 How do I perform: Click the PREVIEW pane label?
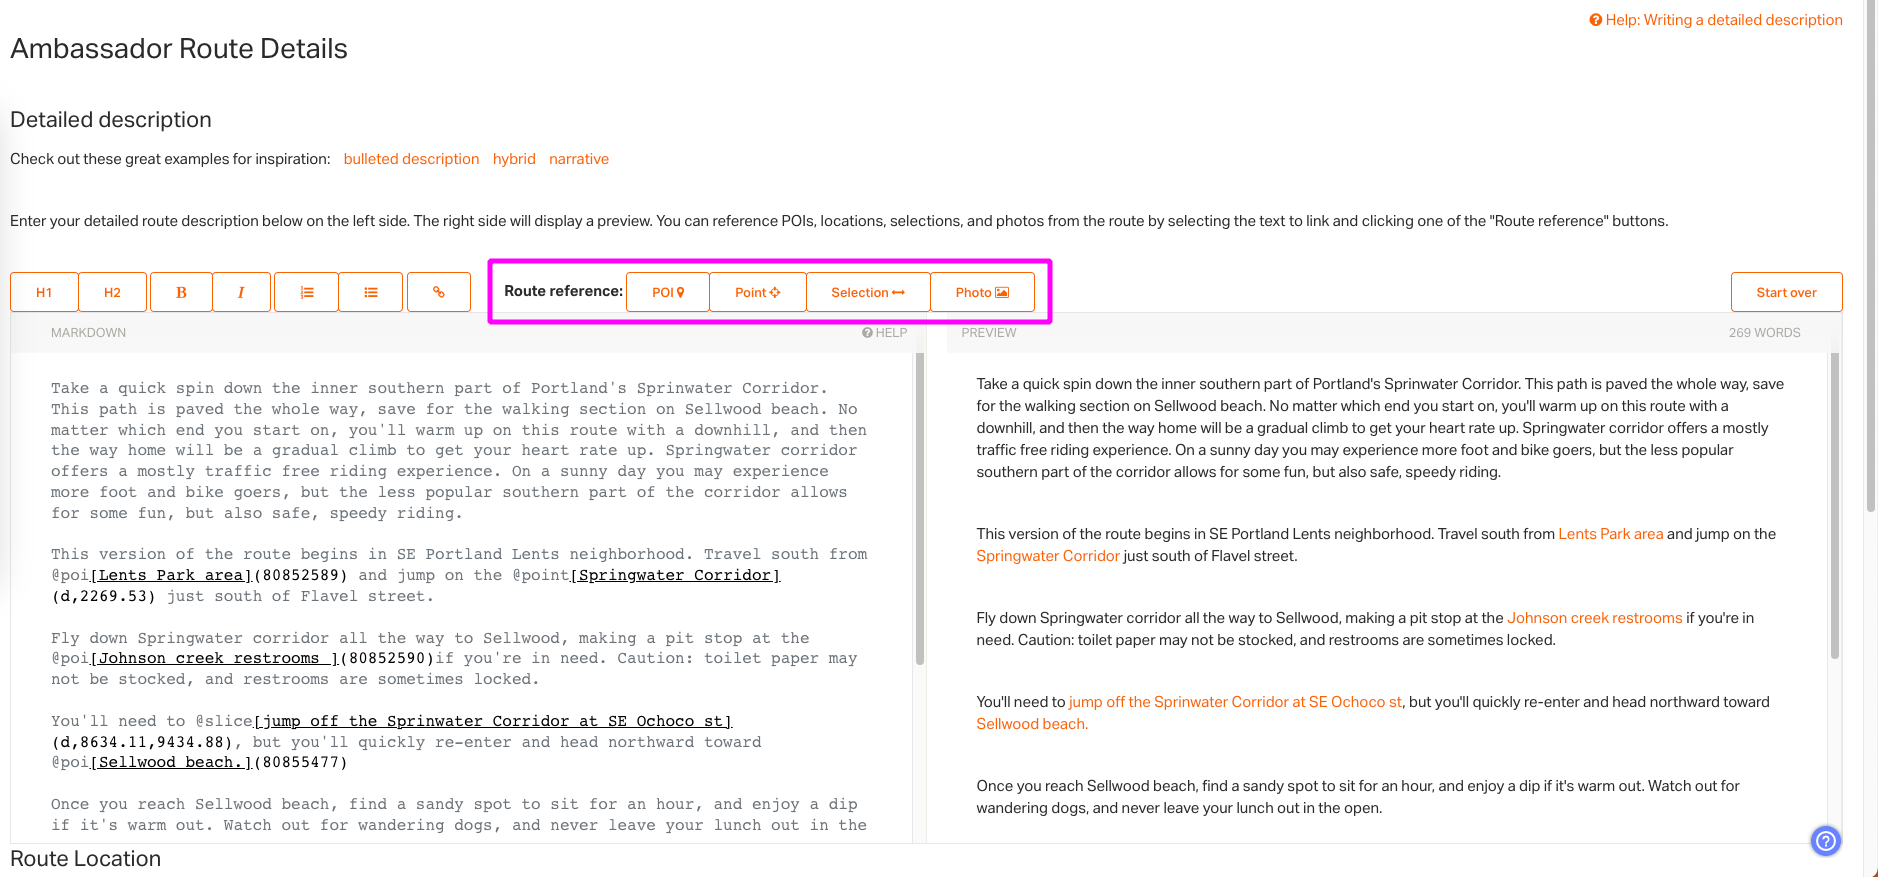pyautogui.click(x=989, y=333)
